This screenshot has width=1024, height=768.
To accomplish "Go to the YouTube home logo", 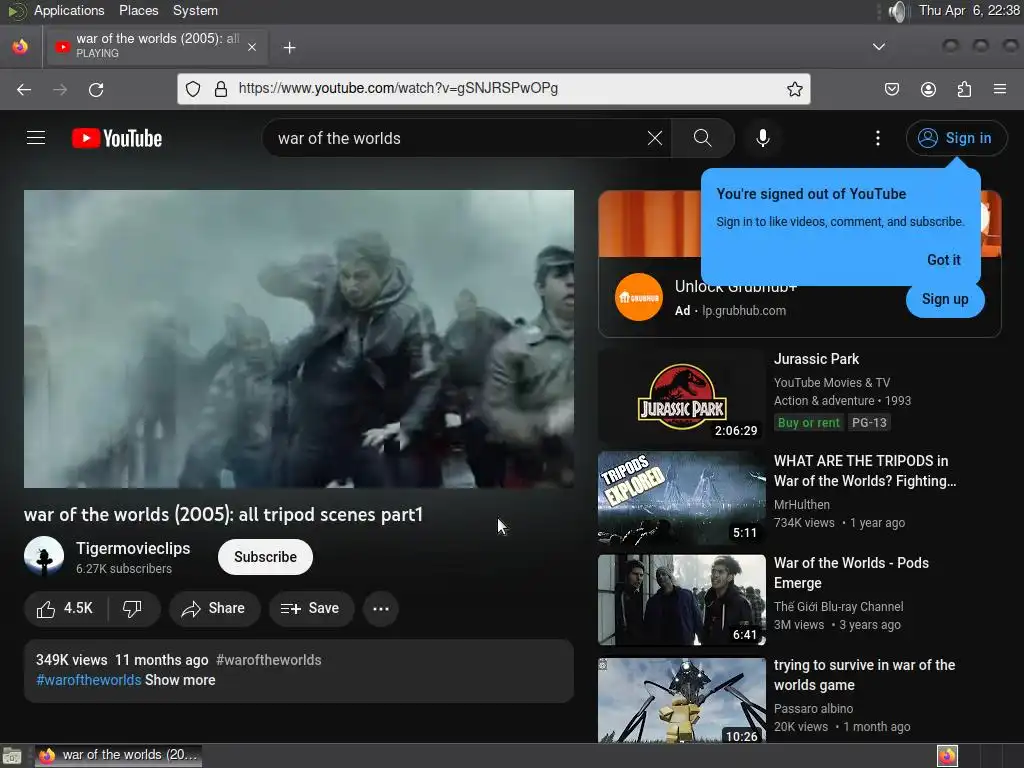I will click(x=117, y=138).
